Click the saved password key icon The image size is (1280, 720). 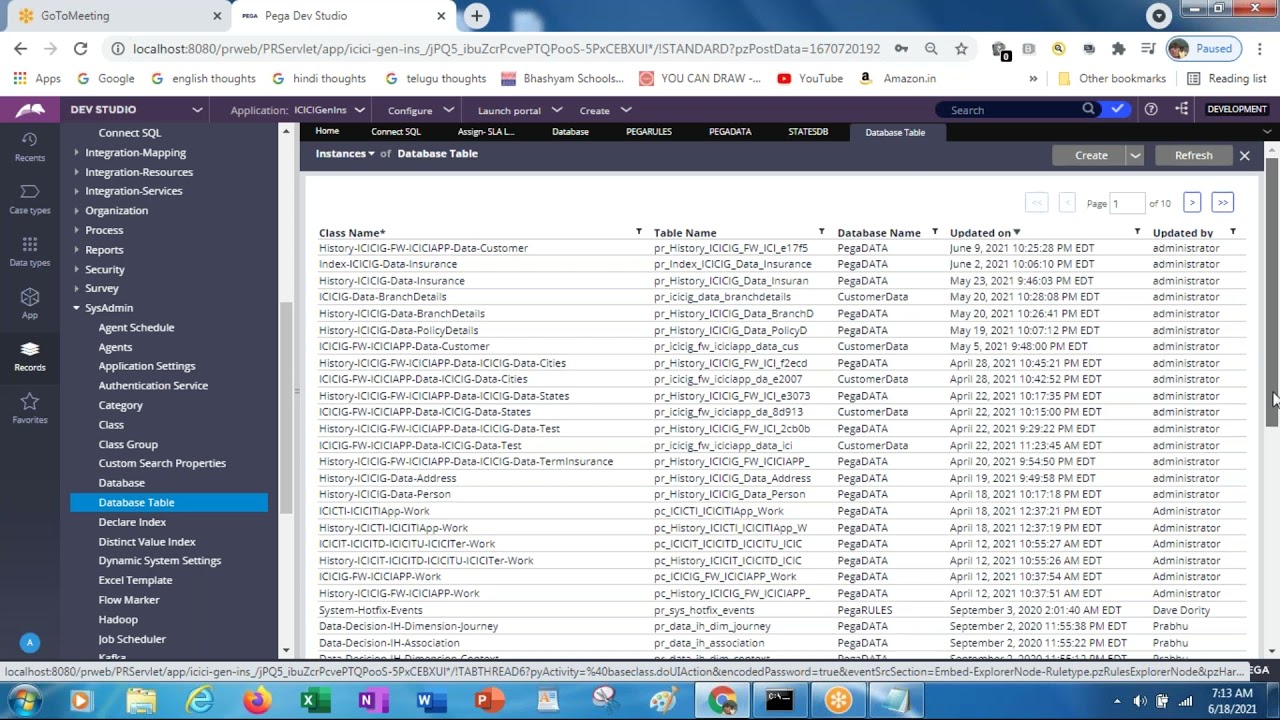click(x=901, y=48)
